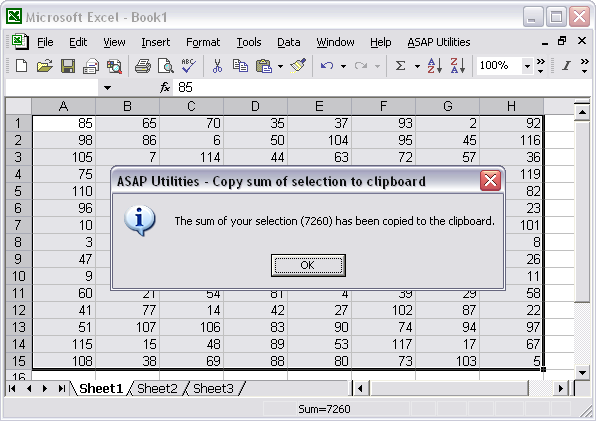Print the sheet with the printer icon
596x421 pixels.
143,66
